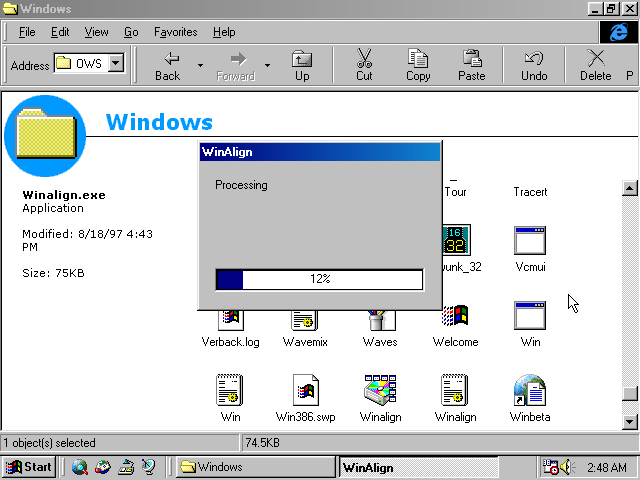Viewport: 640px width, 480px height.
Task: Click the WinAlign taskbar button
Action: pos(419,467)
